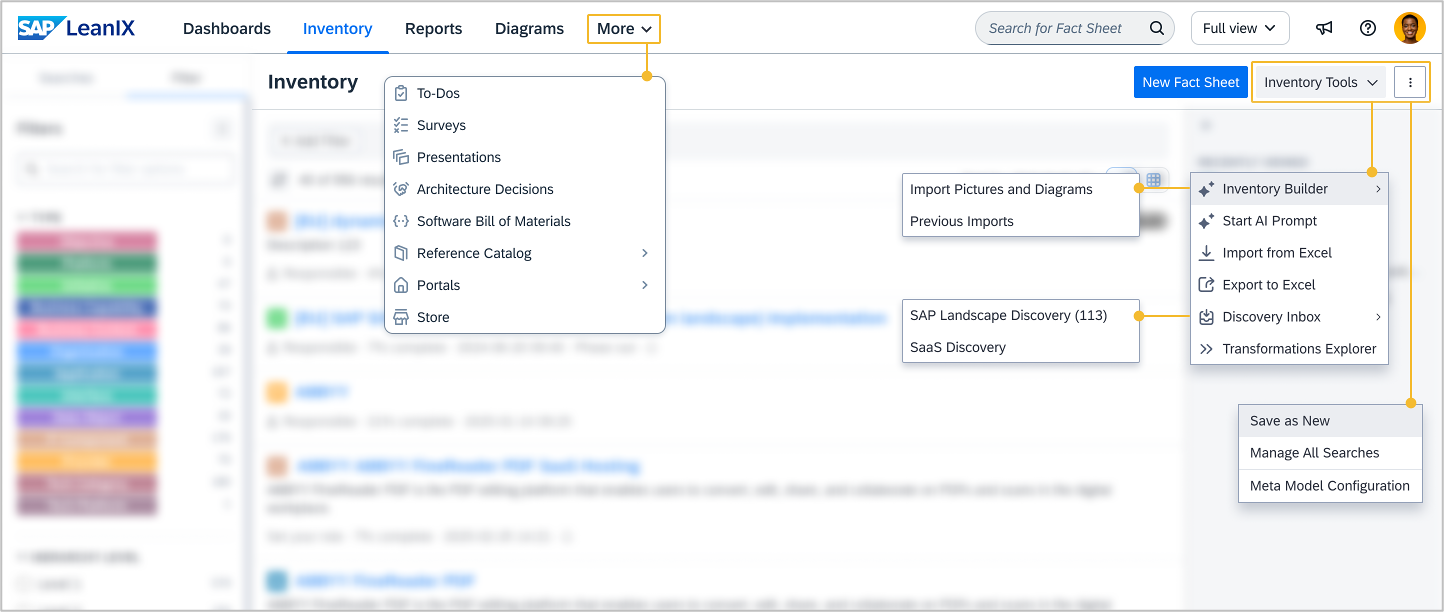
Task: Choose Manage All Searches
Action: (x=1330, y=453)
